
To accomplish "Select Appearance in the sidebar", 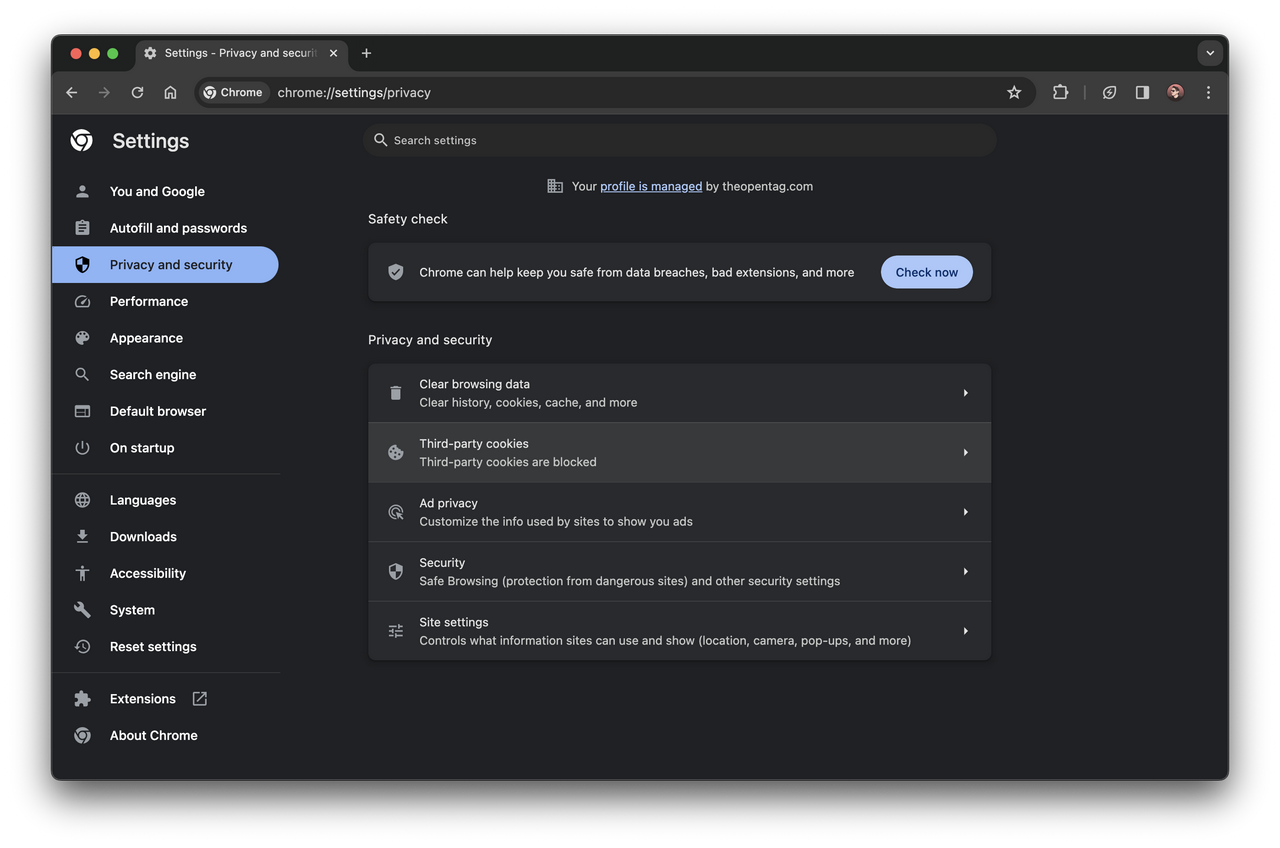I will pos(146,338).
